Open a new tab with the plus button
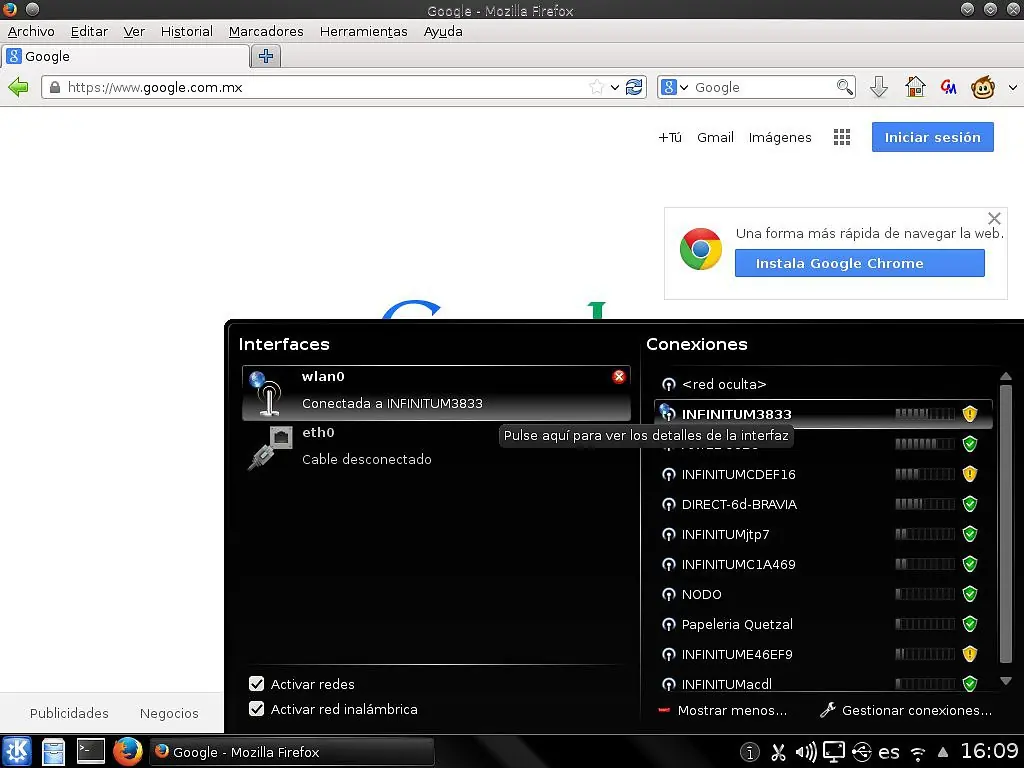This screenshot has width=1024, height=768. (x=266, y=56)
